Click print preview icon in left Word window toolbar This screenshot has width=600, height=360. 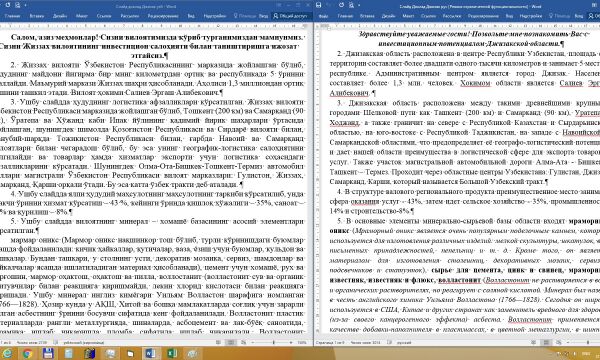pos(18,5)
